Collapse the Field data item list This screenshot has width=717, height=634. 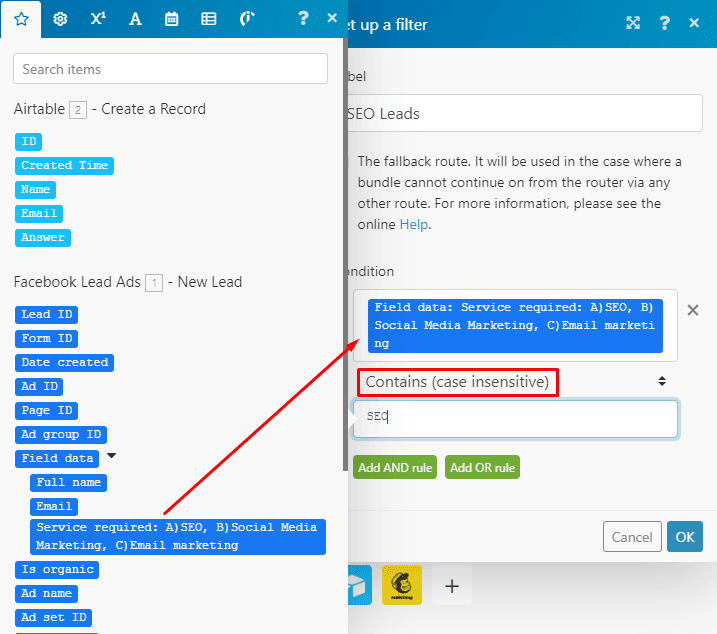coord(112,457)
